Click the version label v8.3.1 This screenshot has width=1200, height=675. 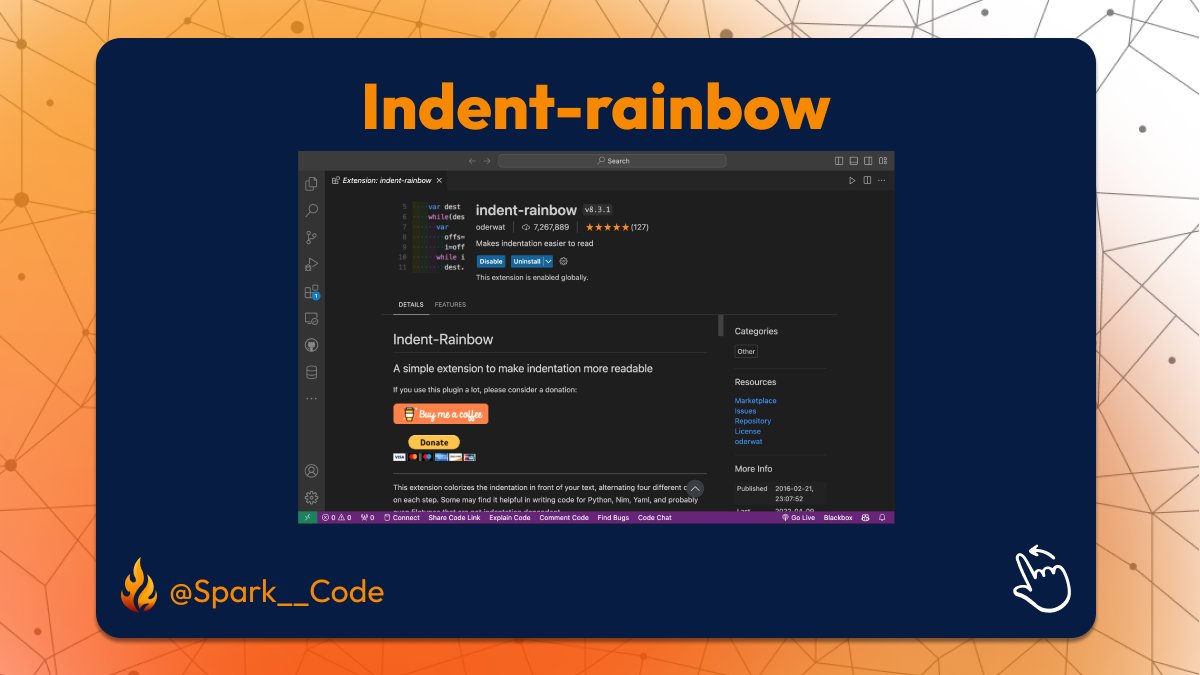click(x=598, y=210)
